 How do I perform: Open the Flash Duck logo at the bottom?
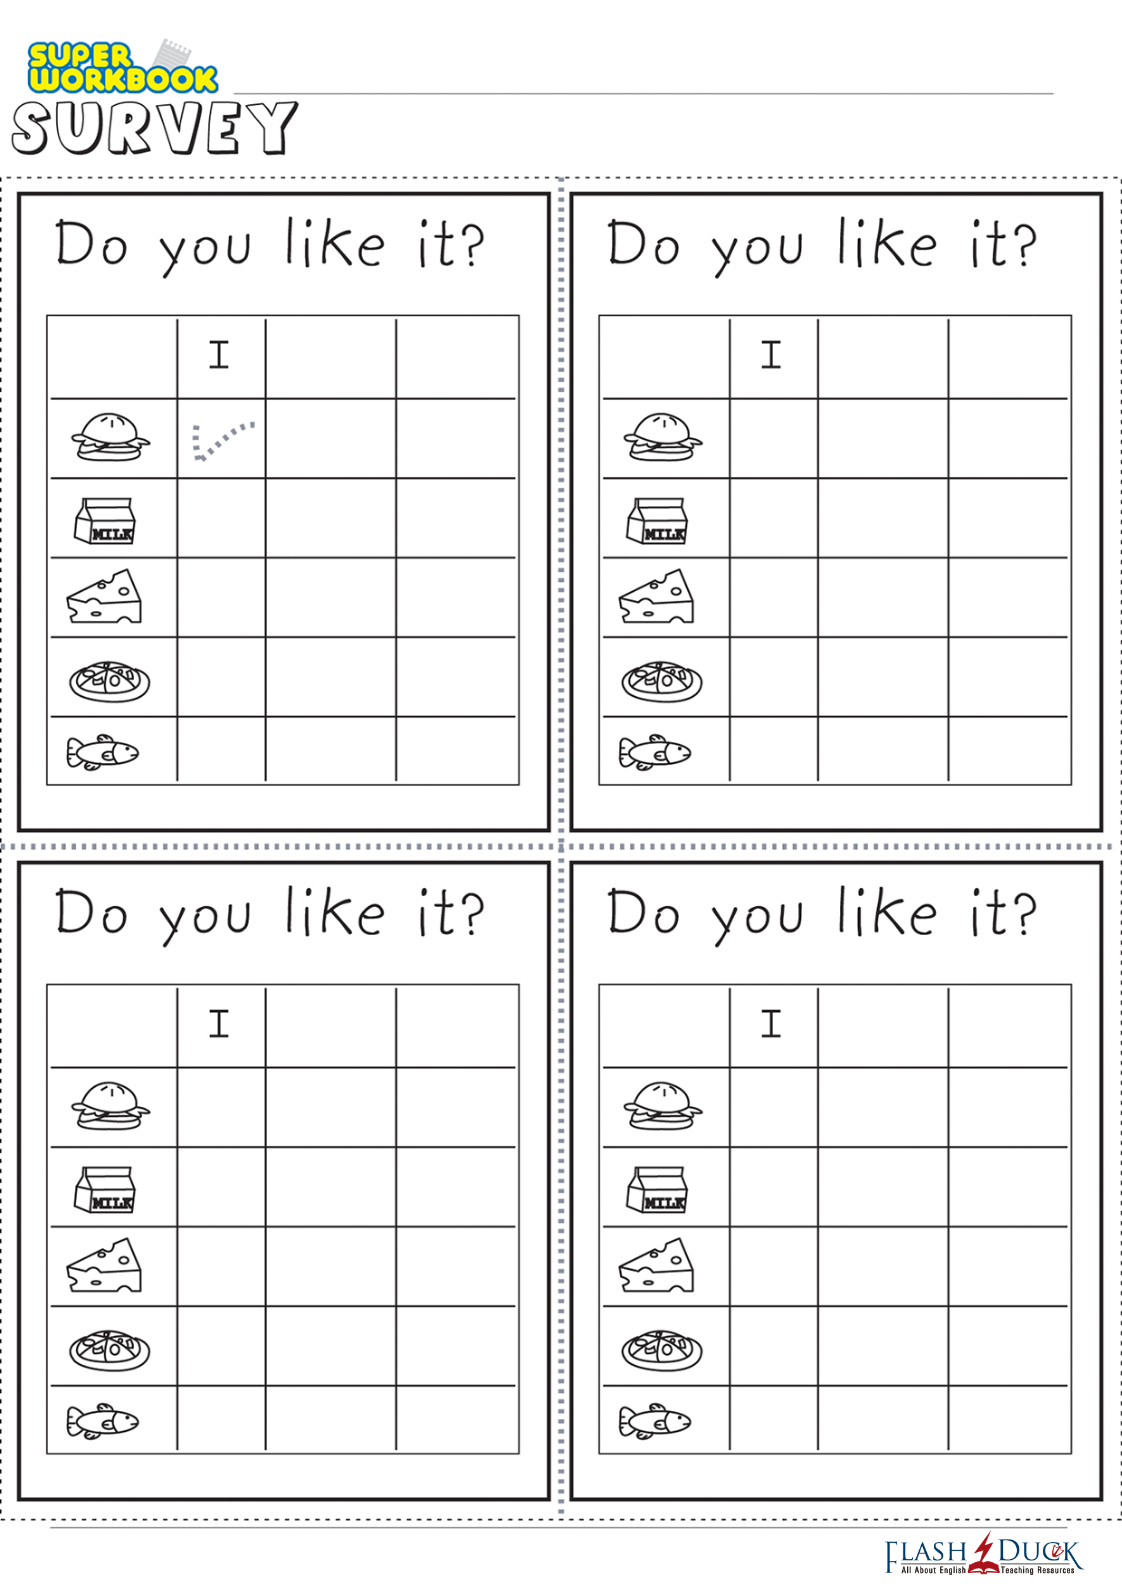[x=983, y=1554]
